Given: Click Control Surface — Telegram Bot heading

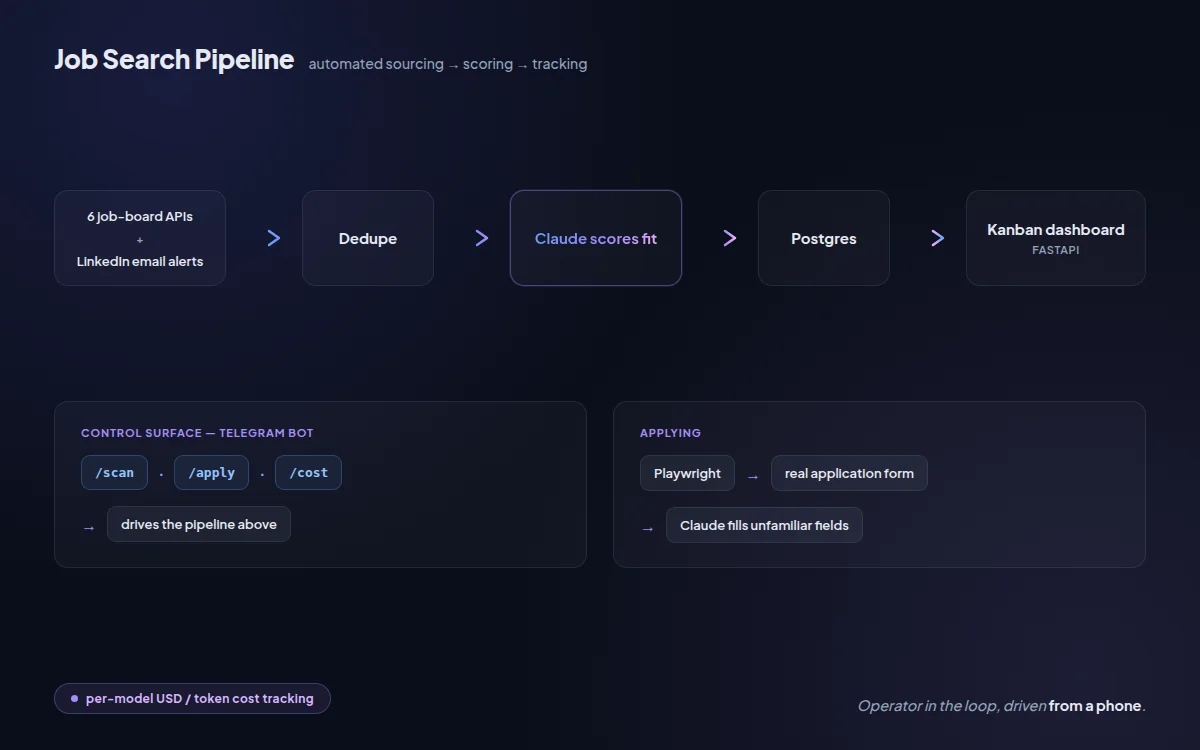Looking at the screenshot, I should (197, 433).
